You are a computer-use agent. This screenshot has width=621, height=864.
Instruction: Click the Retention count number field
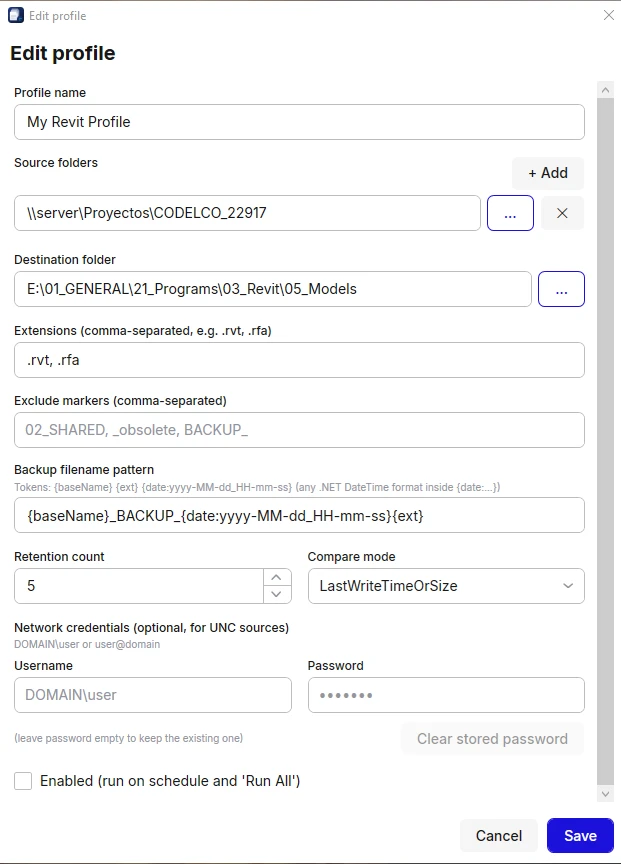tap(139, 586)
